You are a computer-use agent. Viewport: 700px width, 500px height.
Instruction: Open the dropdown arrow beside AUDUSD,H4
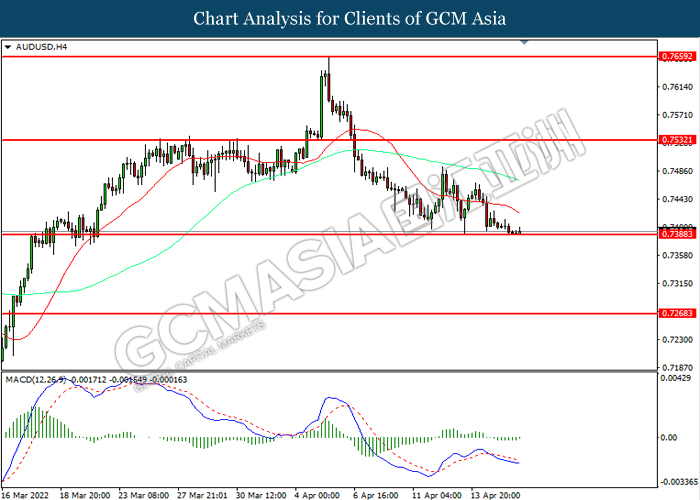[x=8, y=47]
